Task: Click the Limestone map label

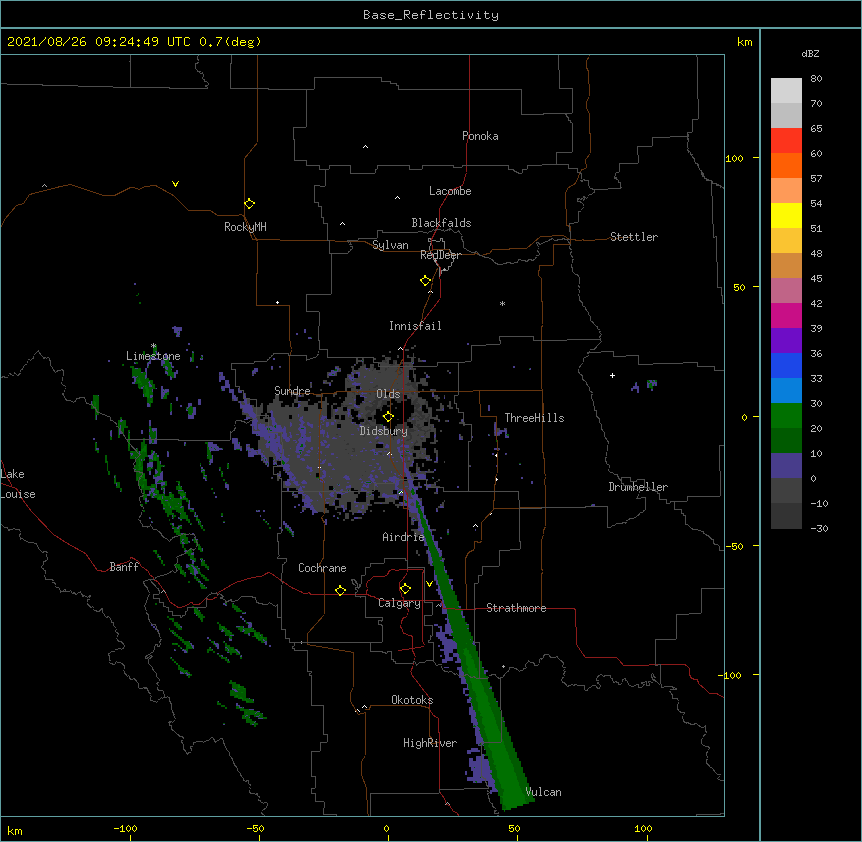Action: point(153,356)
